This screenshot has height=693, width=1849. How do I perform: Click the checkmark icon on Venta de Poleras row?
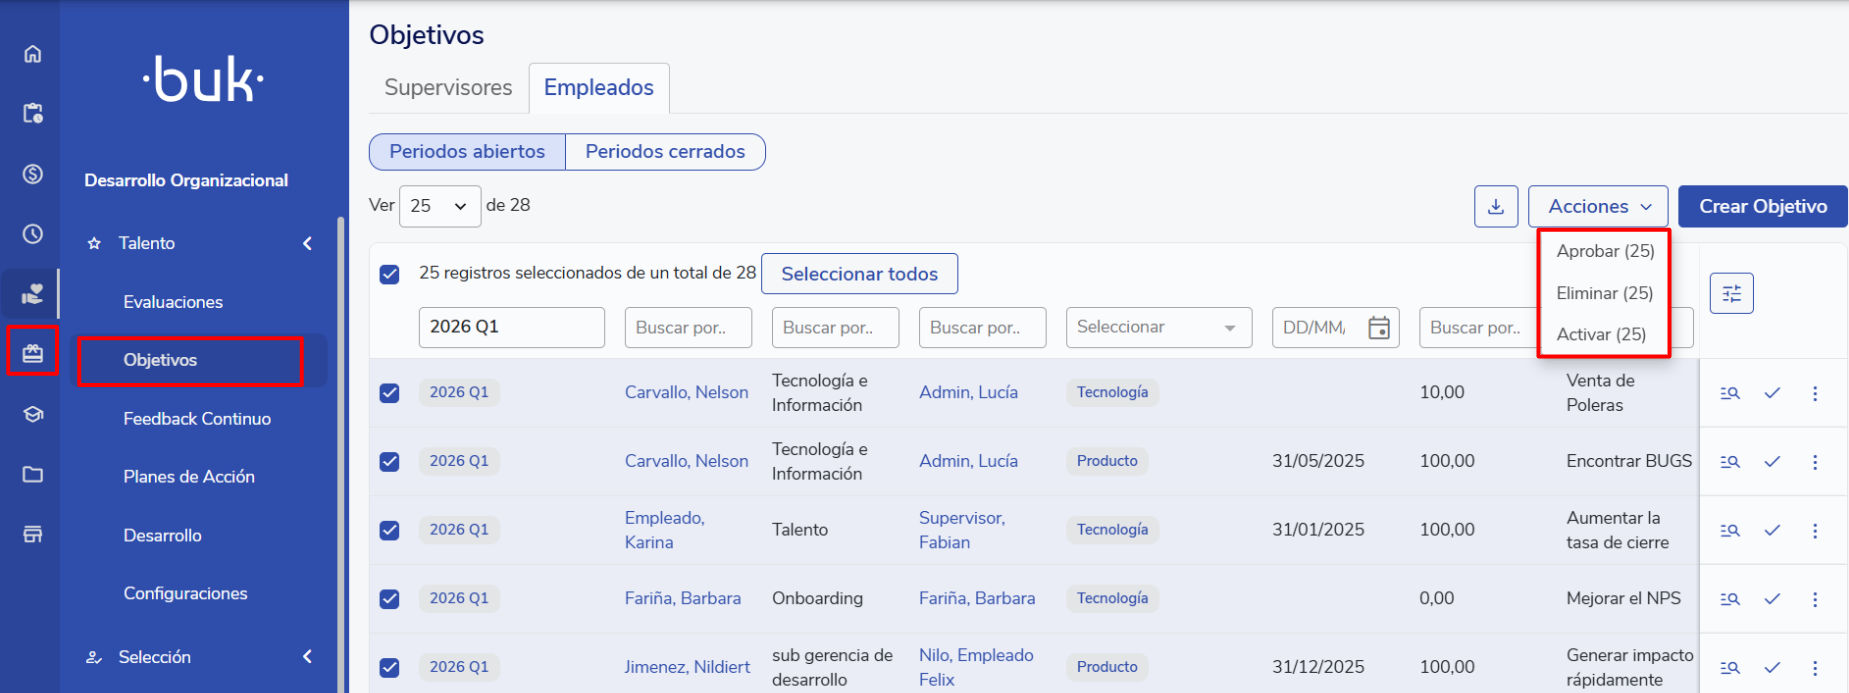point(1772,393)
